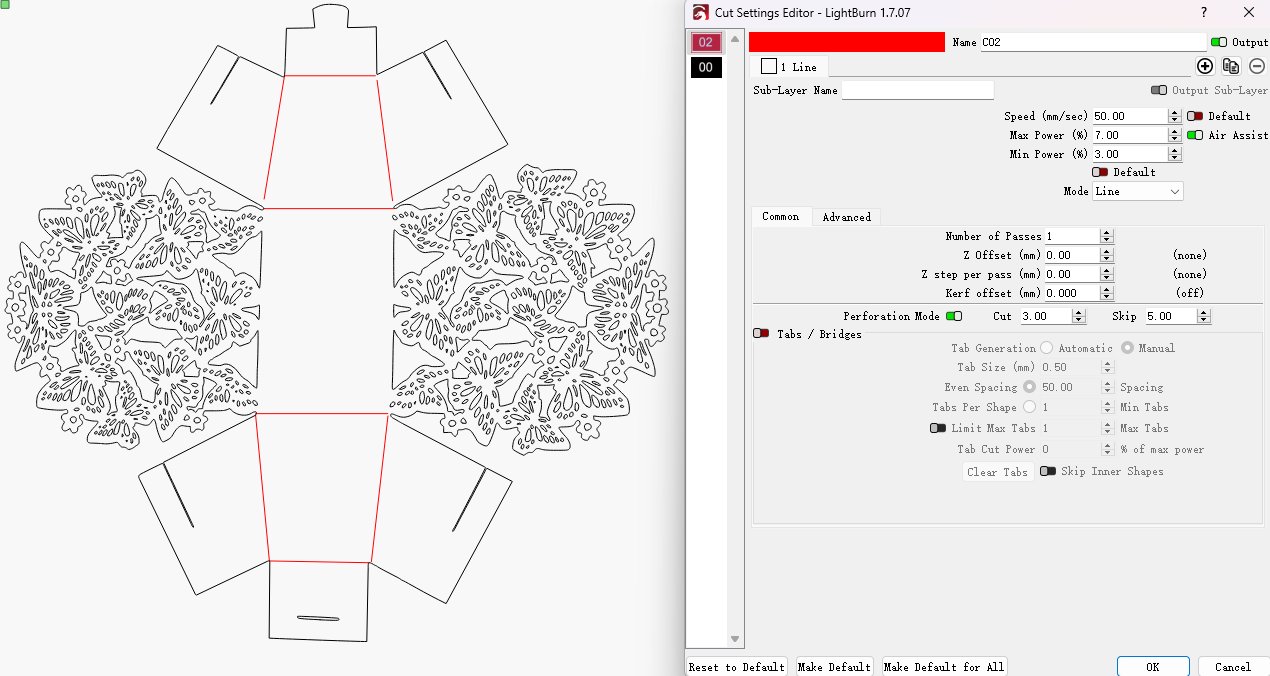Click the (off) text beside Kerf offset
Image resolution: width=1270 pixels, height=676 pixels.
(1189, 293)
